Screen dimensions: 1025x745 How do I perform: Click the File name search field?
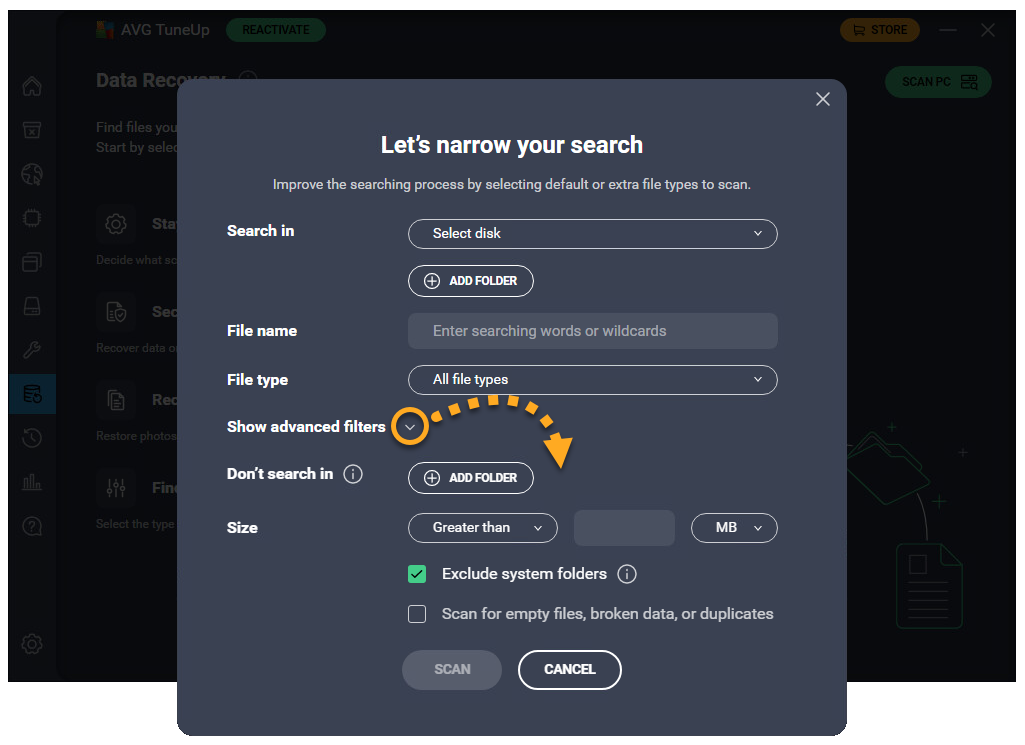[592, 331]
